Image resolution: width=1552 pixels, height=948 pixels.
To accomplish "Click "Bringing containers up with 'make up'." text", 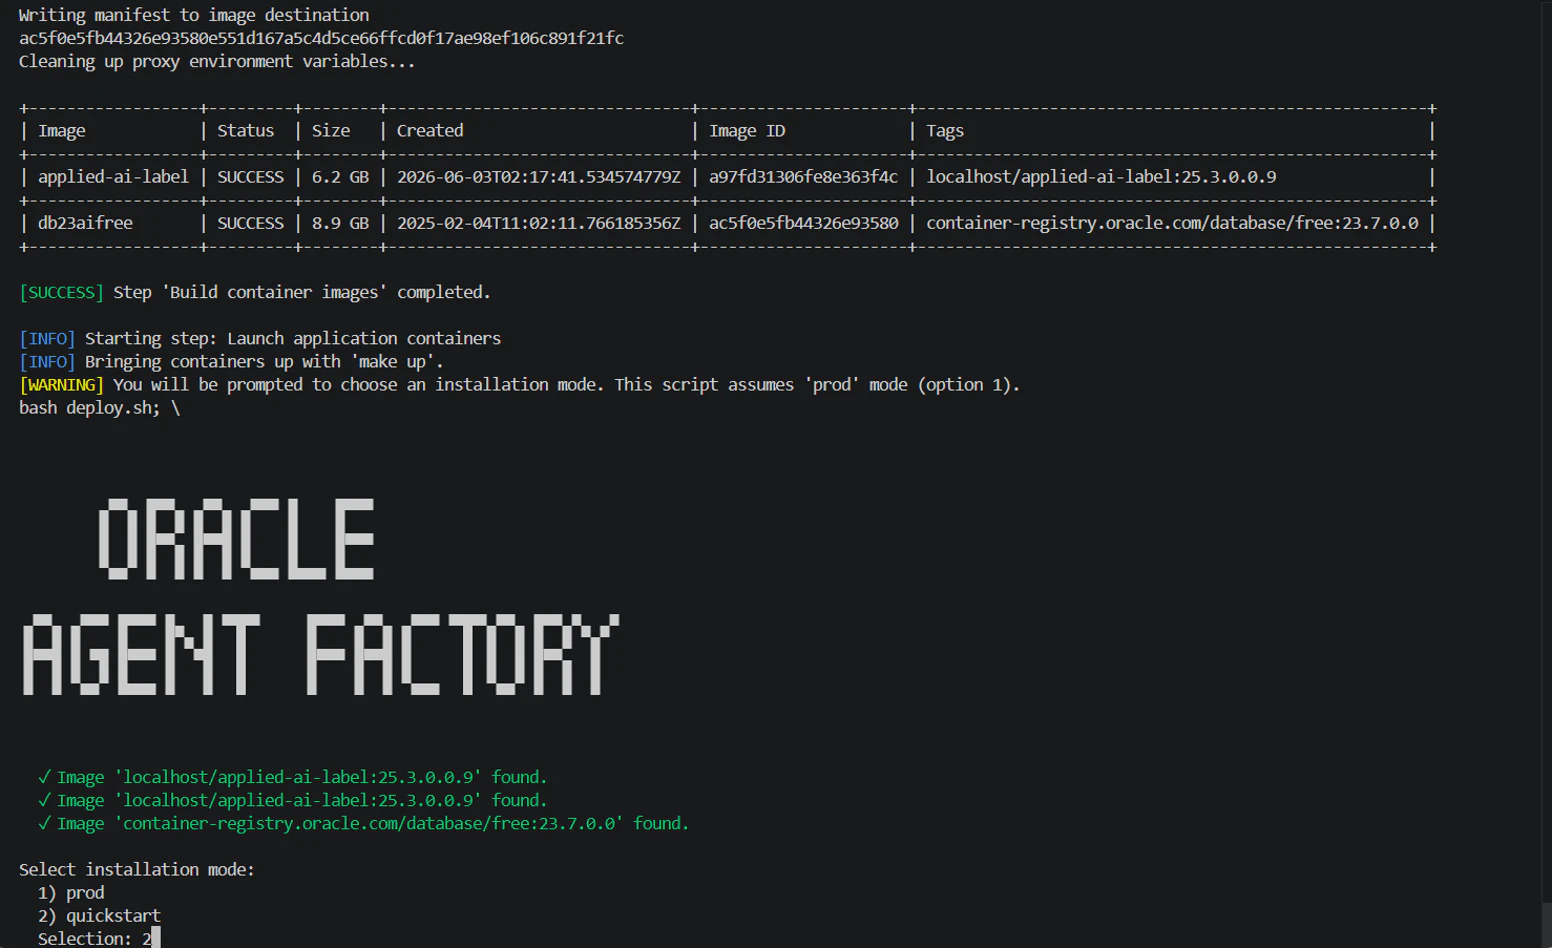I will click(264, 361).
